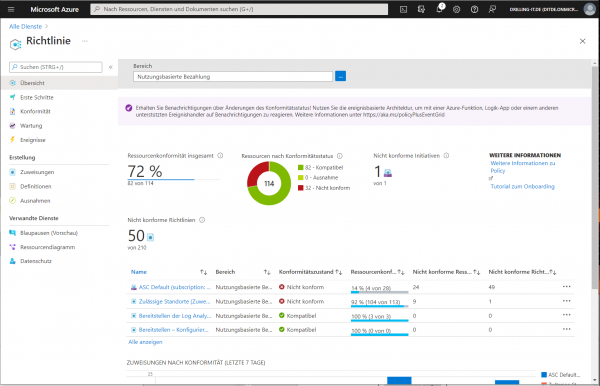This screenshot has height=386, width=600.
Task: Click info icon beside Nicht konforme Initiativen
Action: point(446,156)
